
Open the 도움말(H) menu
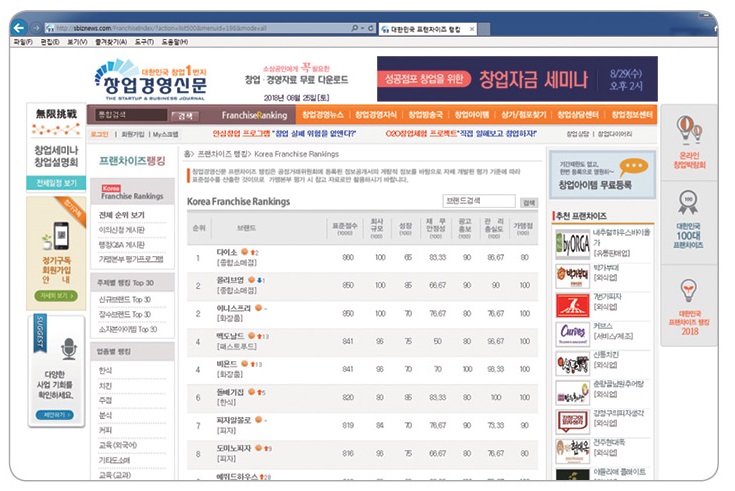click(175, 42)
